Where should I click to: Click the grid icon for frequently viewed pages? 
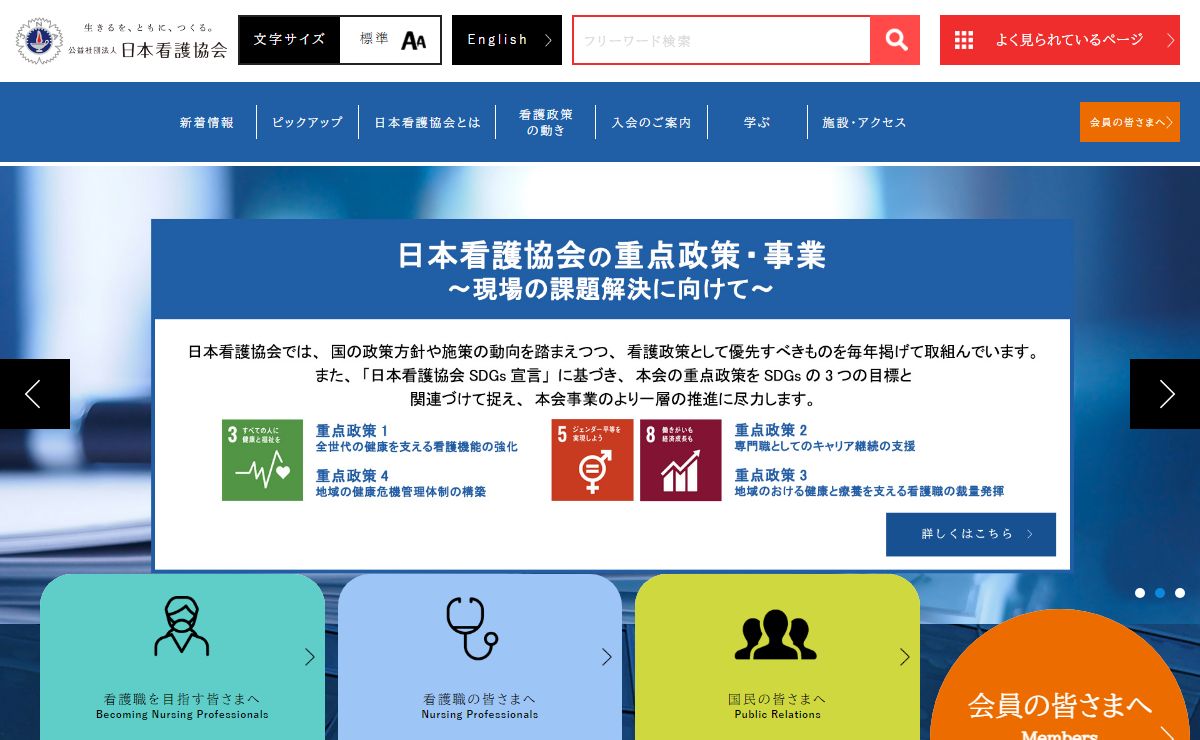point(964,40)
